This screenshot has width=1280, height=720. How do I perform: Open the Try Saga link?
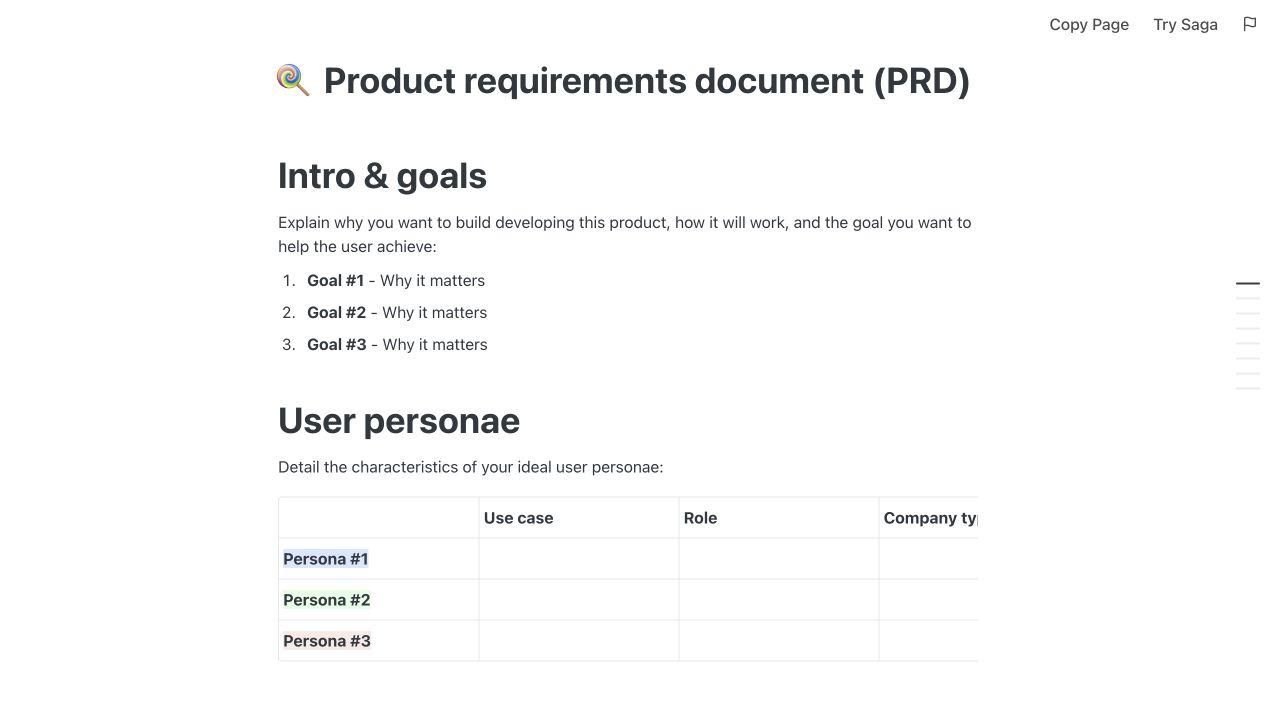coord(1185,24)
